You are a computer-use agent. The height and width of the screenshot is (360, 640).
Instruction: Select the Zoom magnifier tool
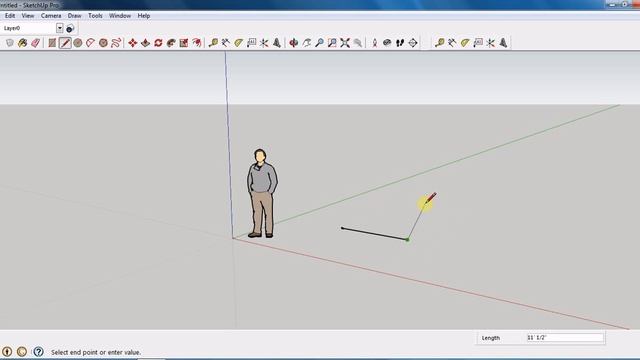[320, 42]
